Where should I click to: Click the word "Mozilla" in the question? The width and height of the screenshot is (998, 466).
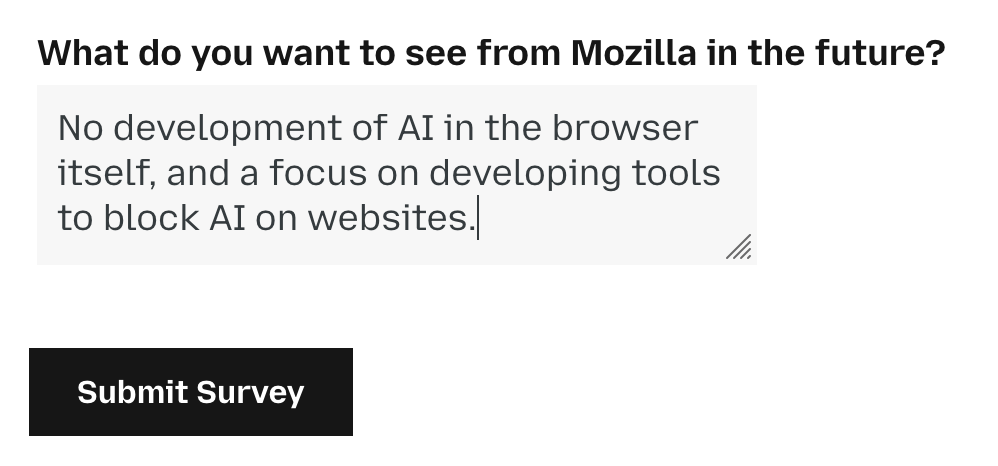pyautogui.click(x=633, y=53)
